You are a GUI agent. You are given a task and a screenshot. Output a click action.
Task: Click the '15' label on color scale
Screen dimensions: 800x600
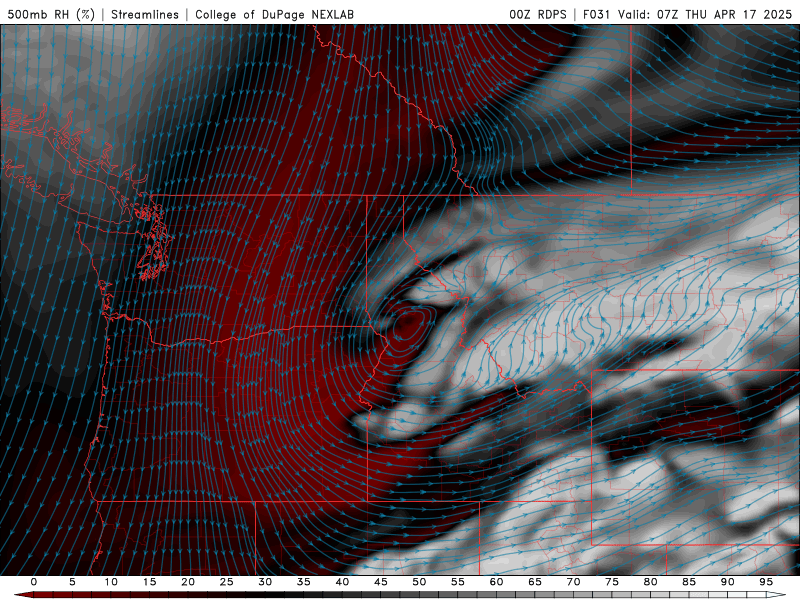click(149, 582)
